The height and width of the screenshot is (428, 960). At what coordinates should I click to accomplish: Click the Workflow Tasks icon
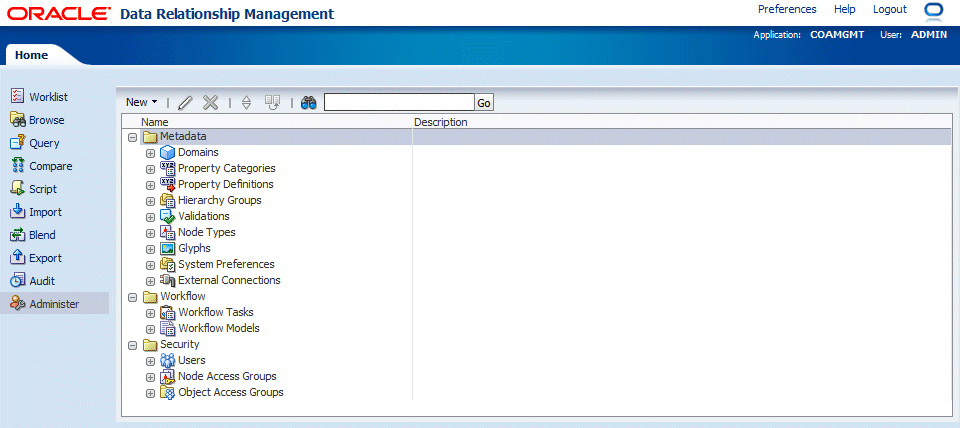click(x=167, y=312)
